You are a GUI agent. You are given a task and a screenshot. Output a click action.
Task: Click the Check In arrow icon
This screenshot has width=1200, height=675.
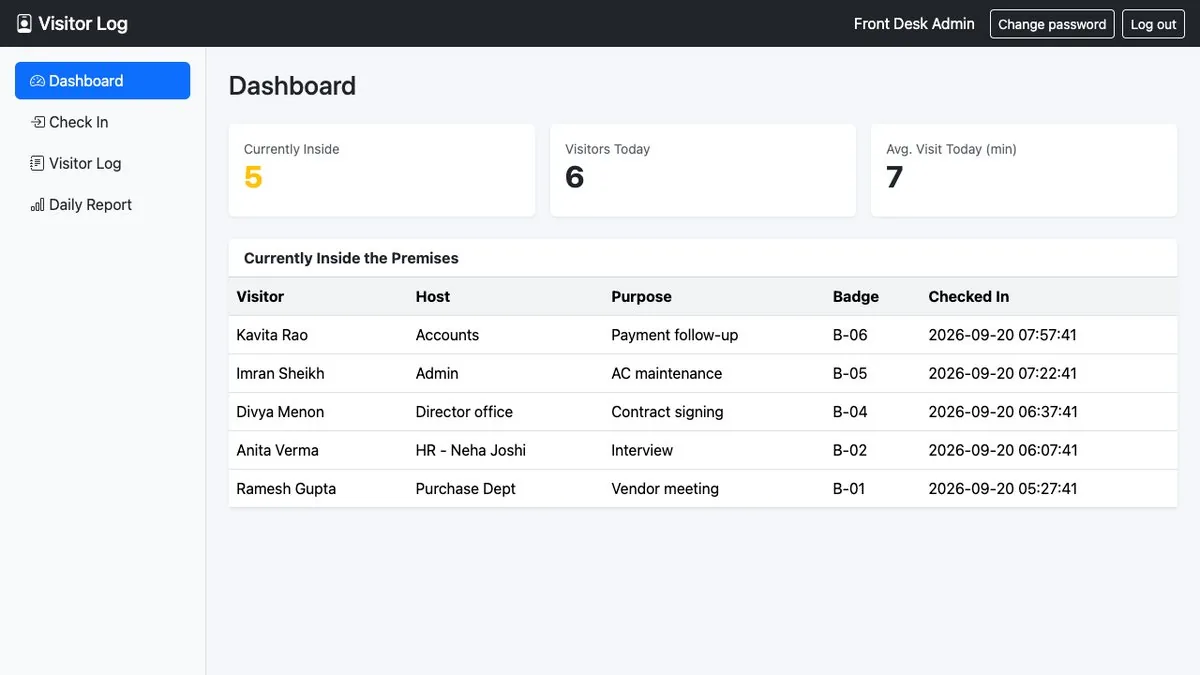click(x=37, y=122)
